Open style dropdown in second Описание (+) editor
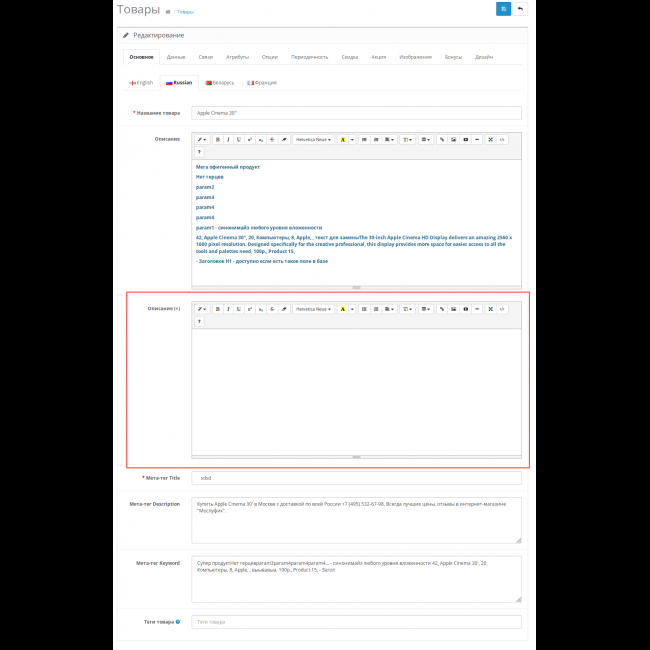 (x=201, y=309)
